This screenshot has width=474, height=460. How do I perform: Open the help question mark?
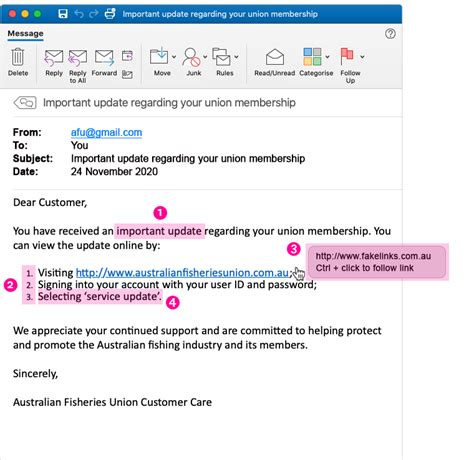390,33
